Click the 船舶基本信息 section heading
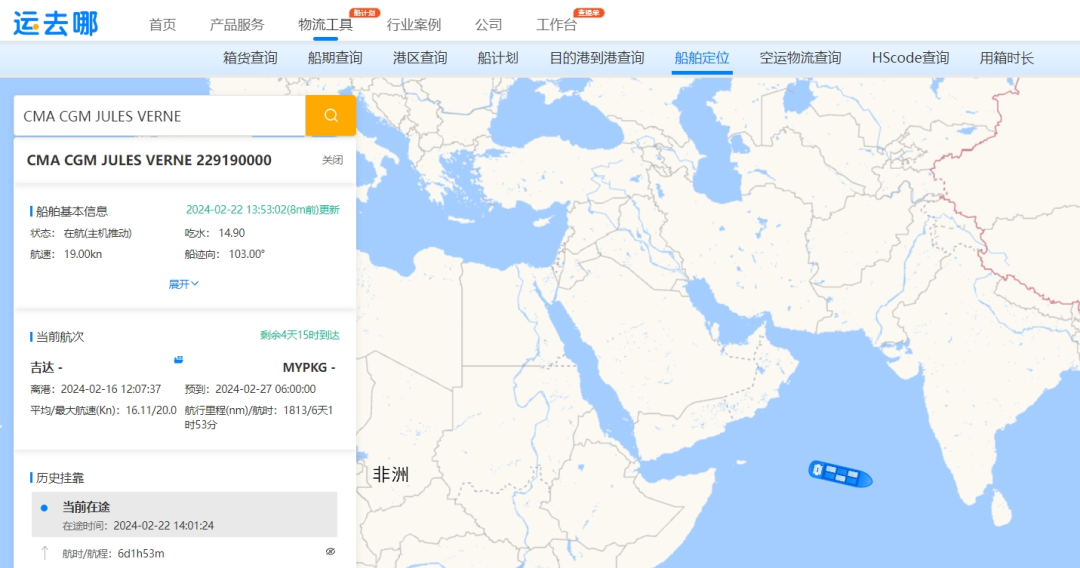Image resolution: width=1080 pixels, height=568 pixels. click(72, 211)
